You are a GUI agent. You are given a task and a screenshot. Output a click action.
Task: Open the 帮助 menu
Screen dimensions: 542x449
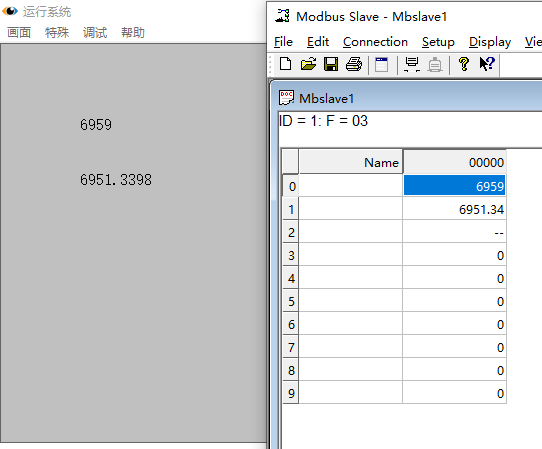pyautogui.click(x=133, y=32)
